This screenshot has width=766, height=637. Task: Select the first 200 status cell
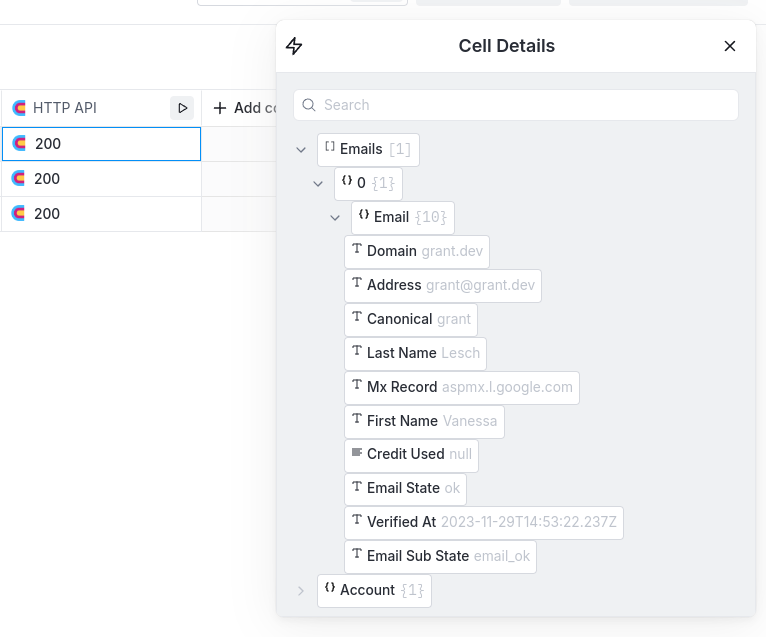pyautogui.click(x=101, y=144)
